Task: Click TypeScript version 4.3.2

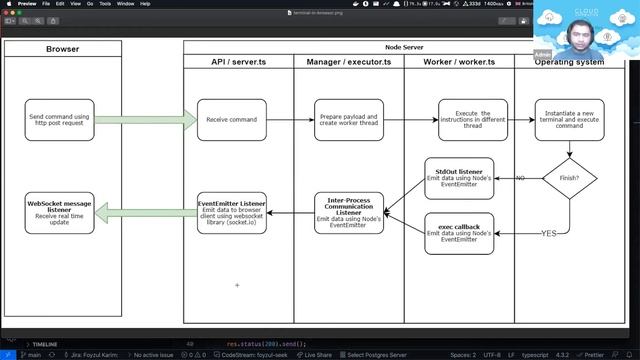Action: point(562,355)
